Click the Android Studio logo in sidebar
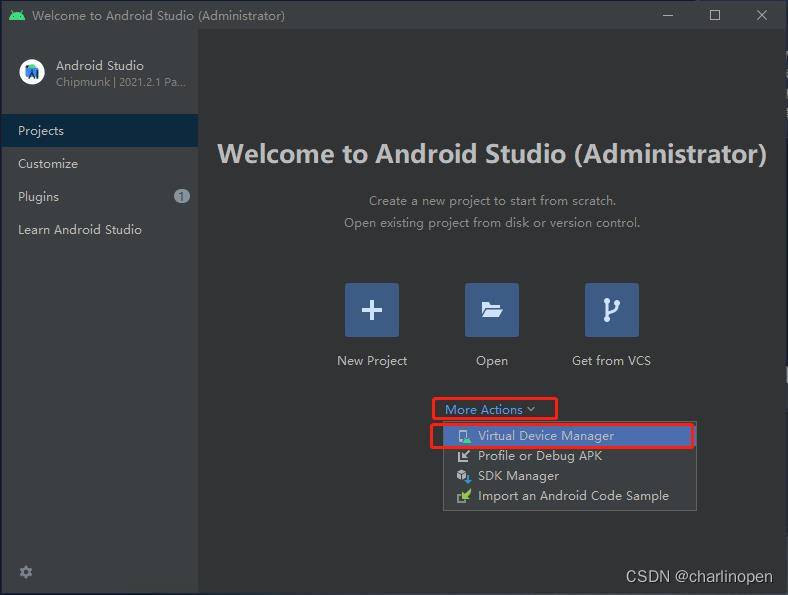This screenshot has height=595, width=788. tap(32, 72)
